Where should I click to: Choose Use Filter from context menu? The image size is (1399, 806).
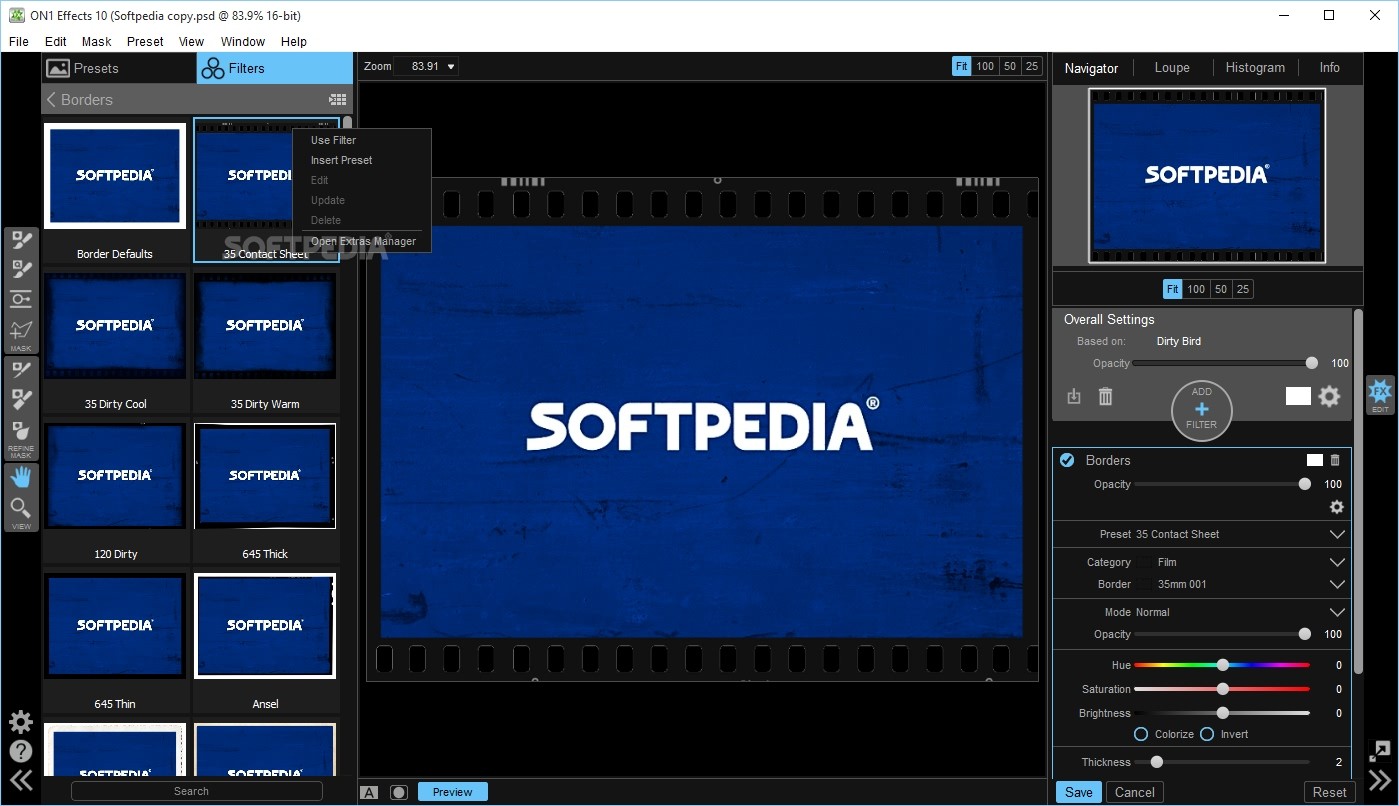pyautogui.click(x=333, y=140)
